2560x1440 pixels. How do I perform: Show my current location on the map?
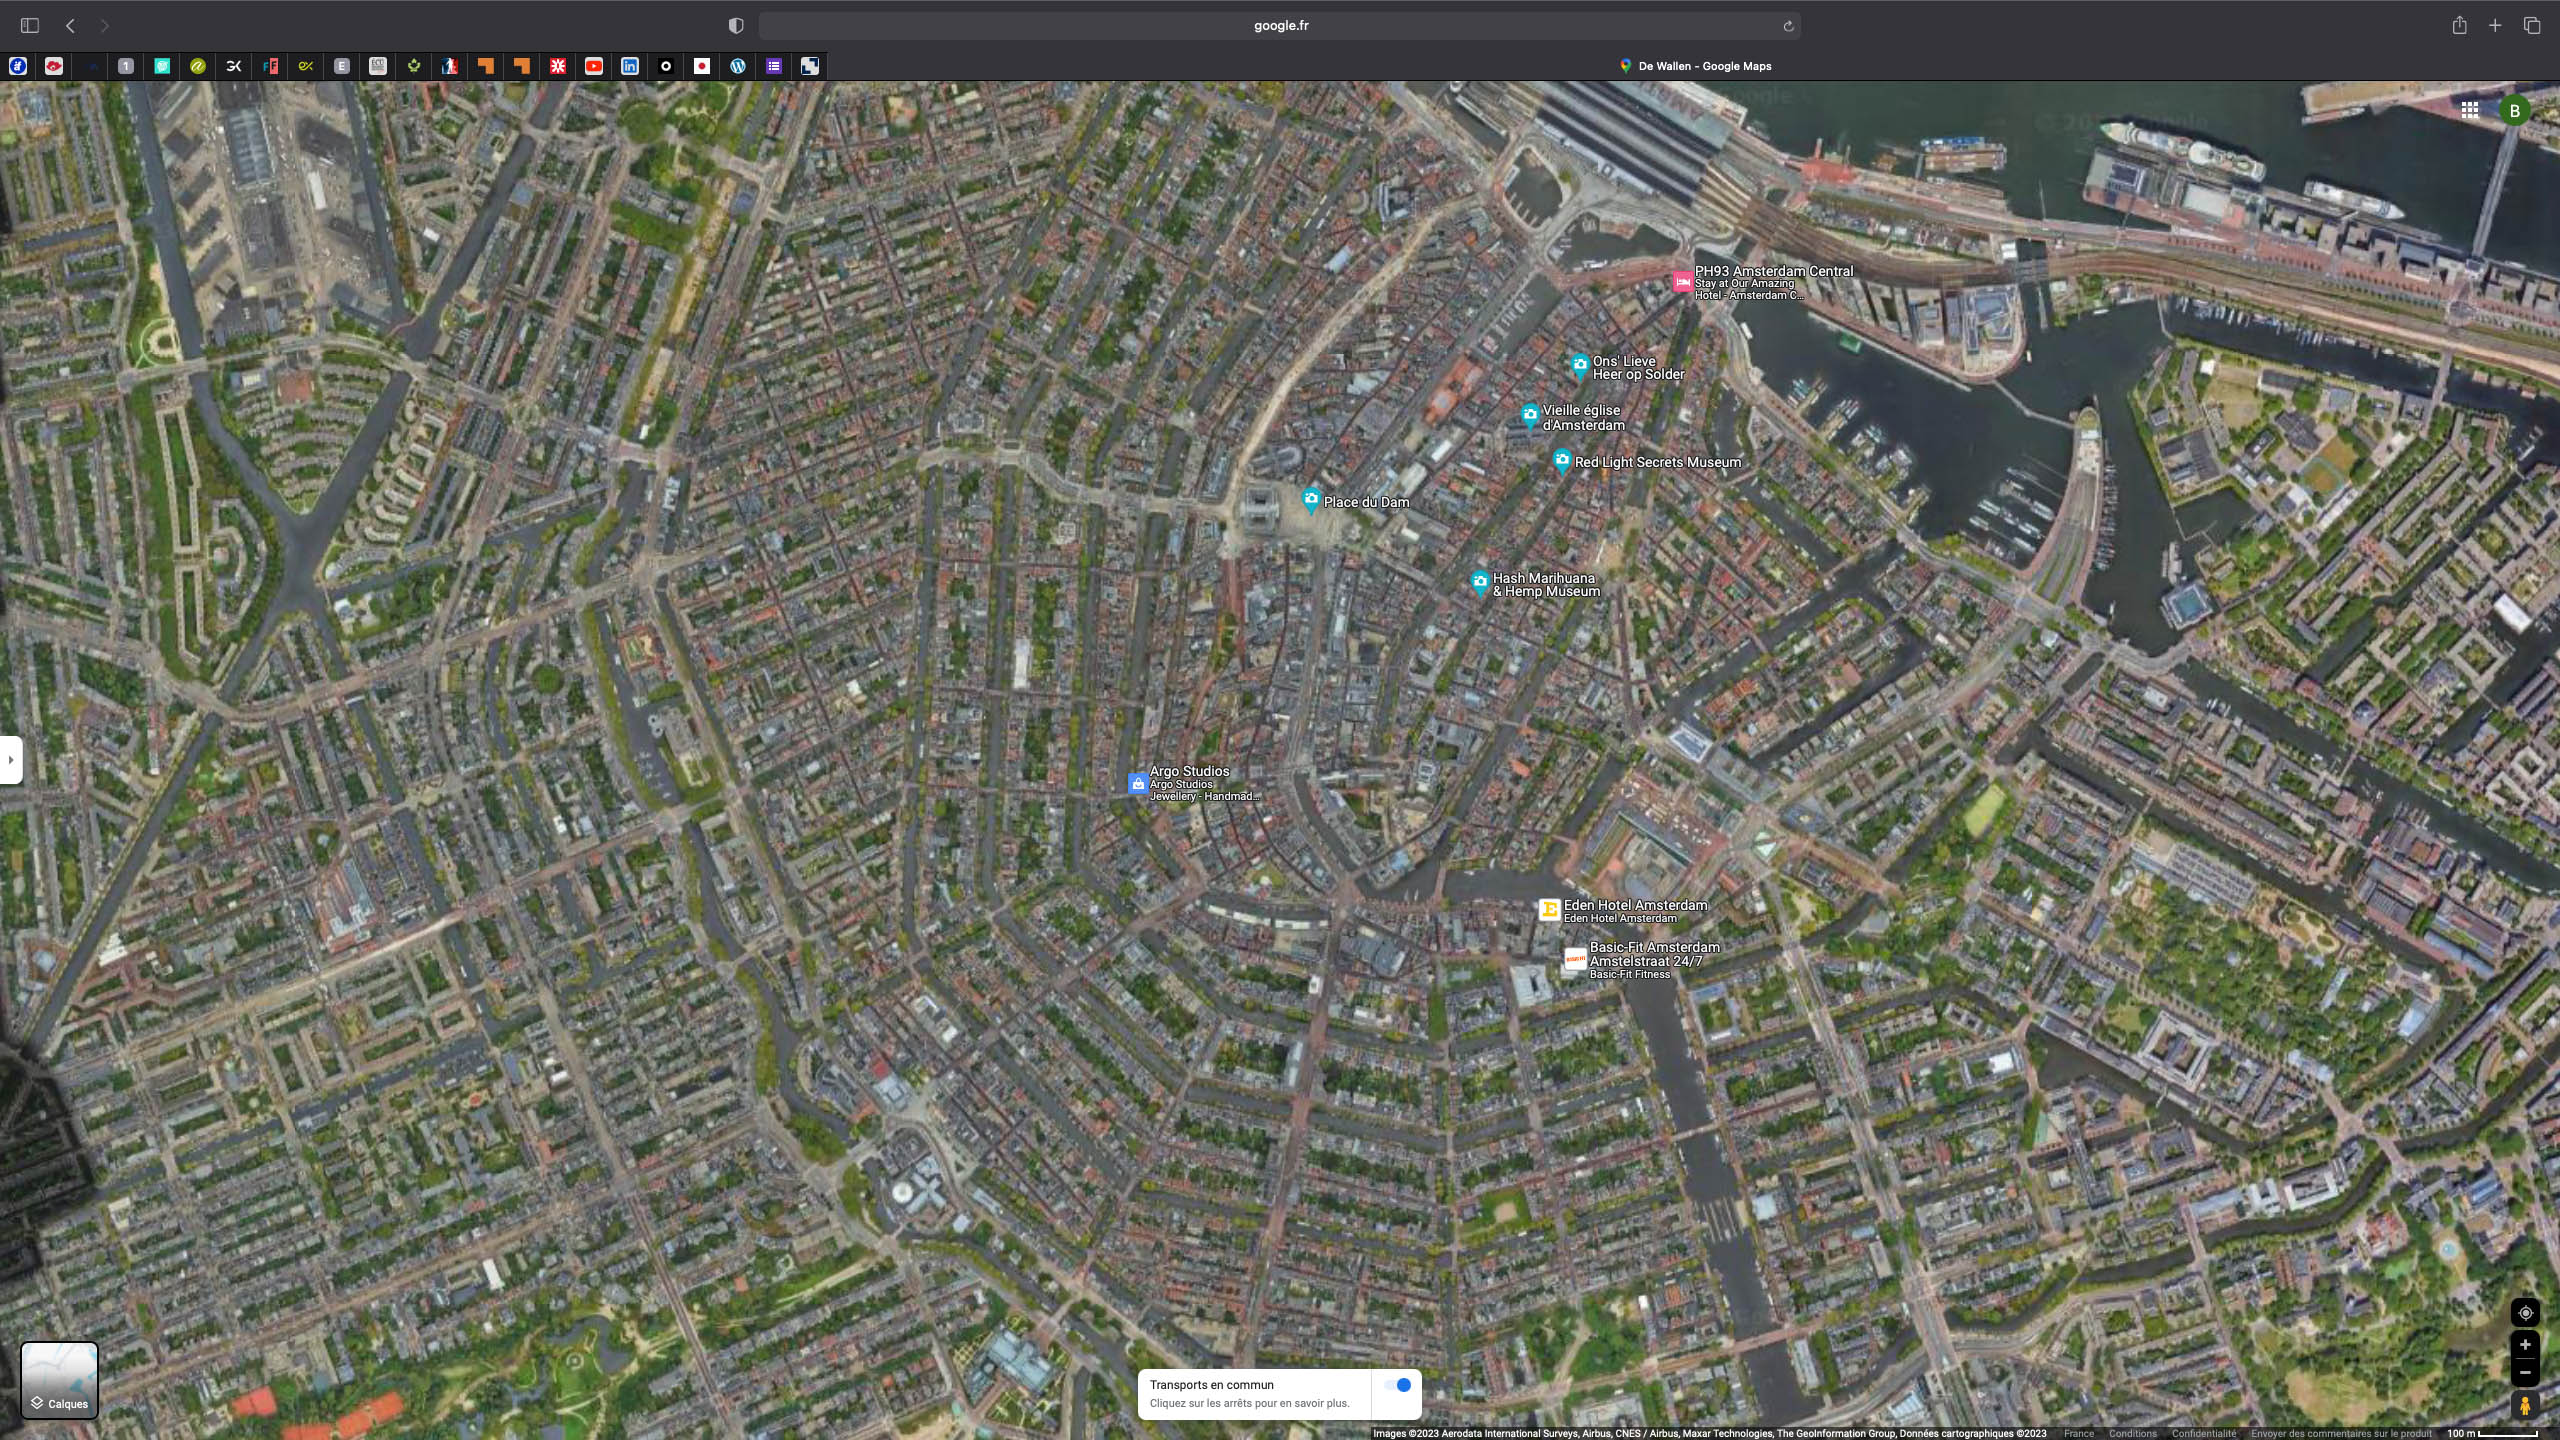click(2525, 1313)
